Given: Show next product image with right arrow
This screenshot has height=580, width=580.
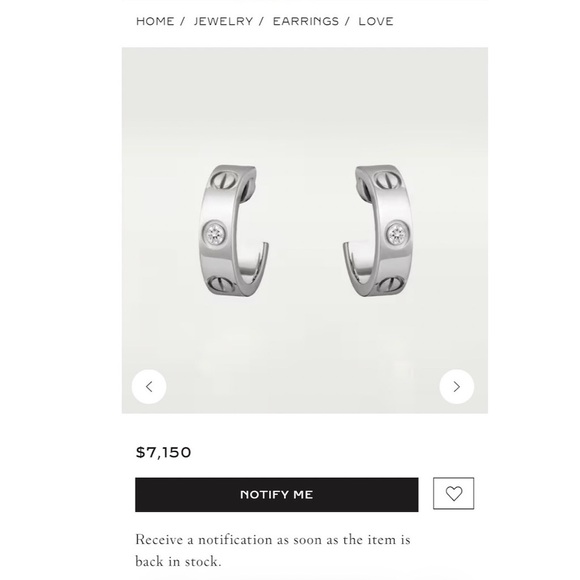Looking at the screenshot, I should (457, 387).
